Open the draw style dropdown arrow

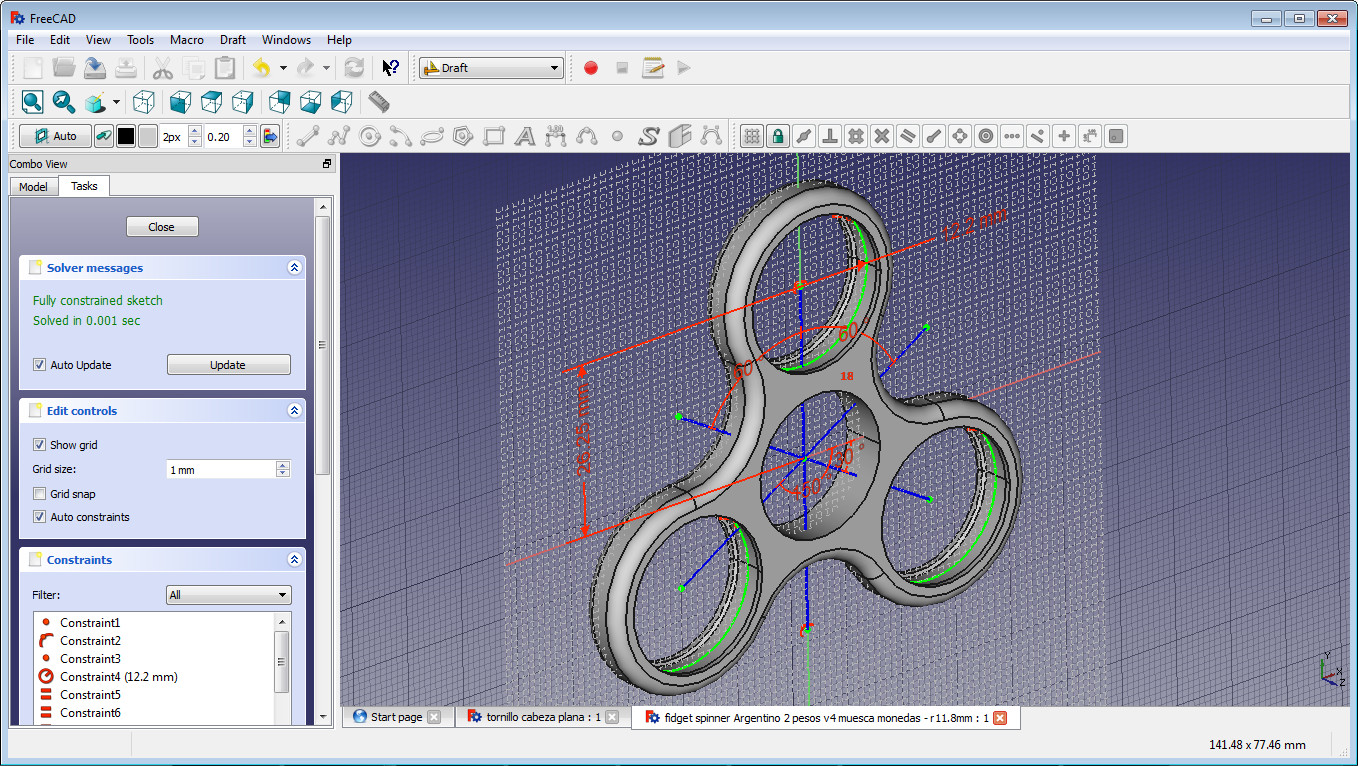coord(116,102)
